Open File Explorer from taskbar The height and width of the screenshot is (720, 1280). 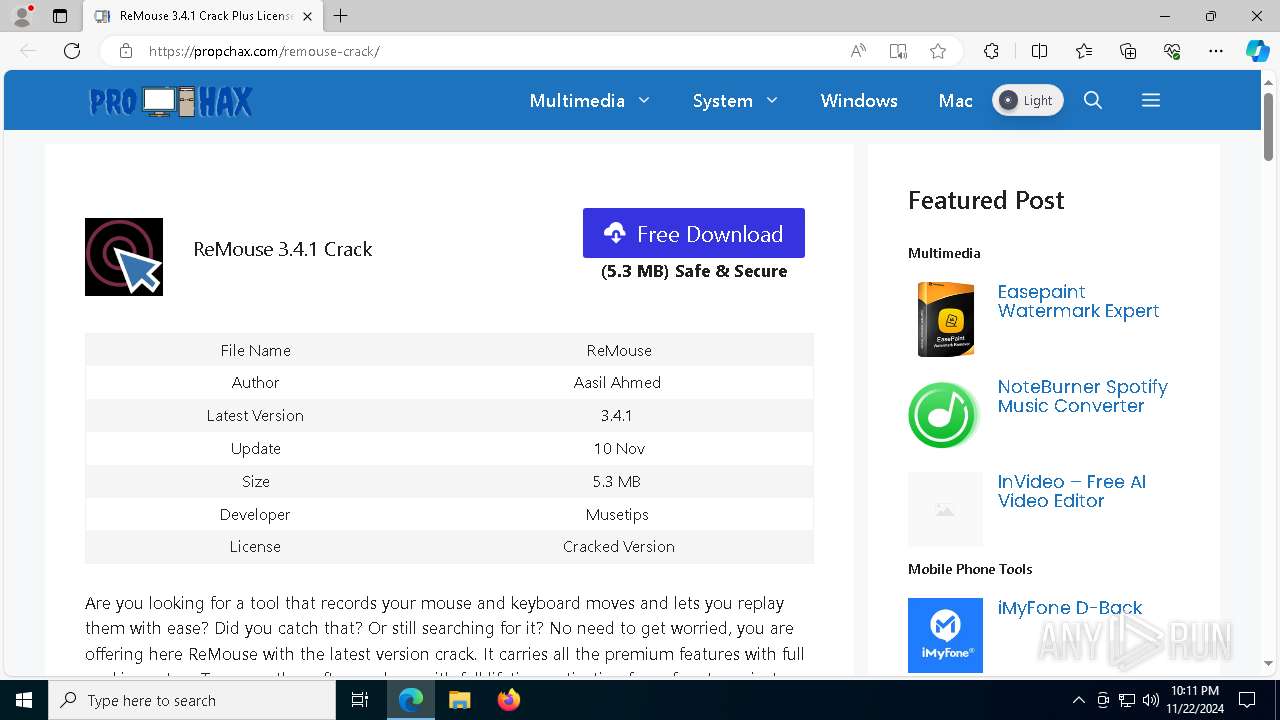[x=459, y=700]
